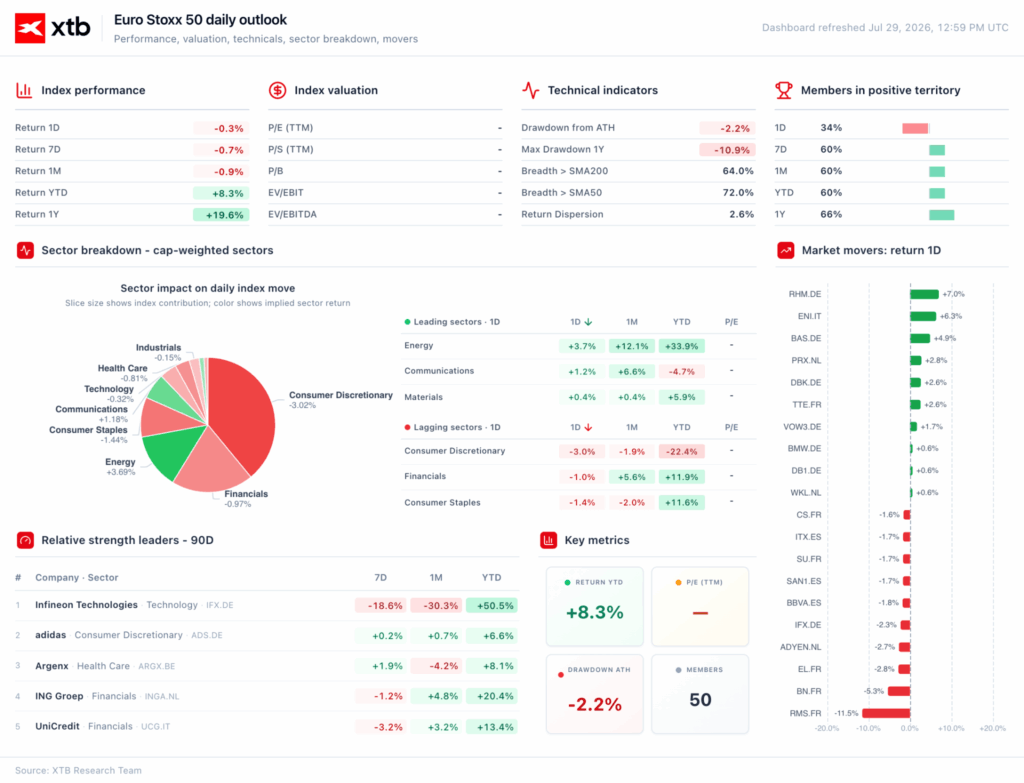
Task: Open the Infineon Technologies row
Action: pos(266,605)
